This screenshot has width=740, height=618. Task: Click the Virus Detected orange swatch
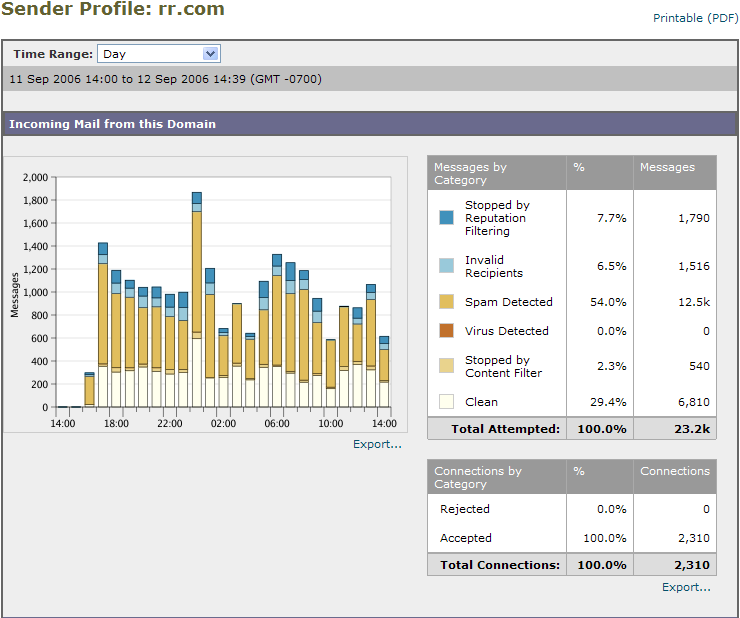click(x=446, y=330)
